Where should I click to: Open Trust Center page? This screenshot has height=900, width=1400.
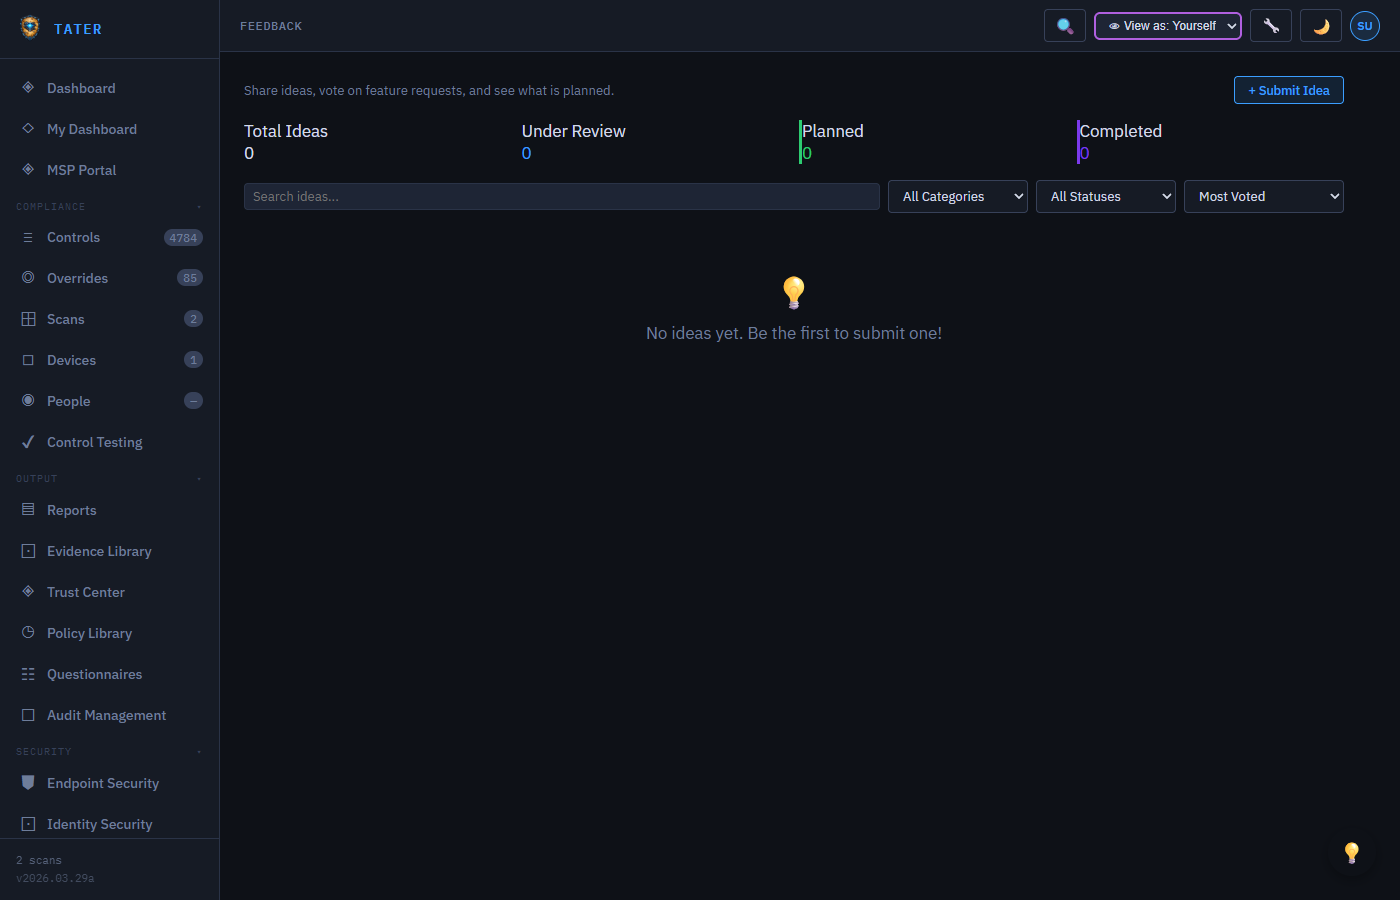[110, 592]
